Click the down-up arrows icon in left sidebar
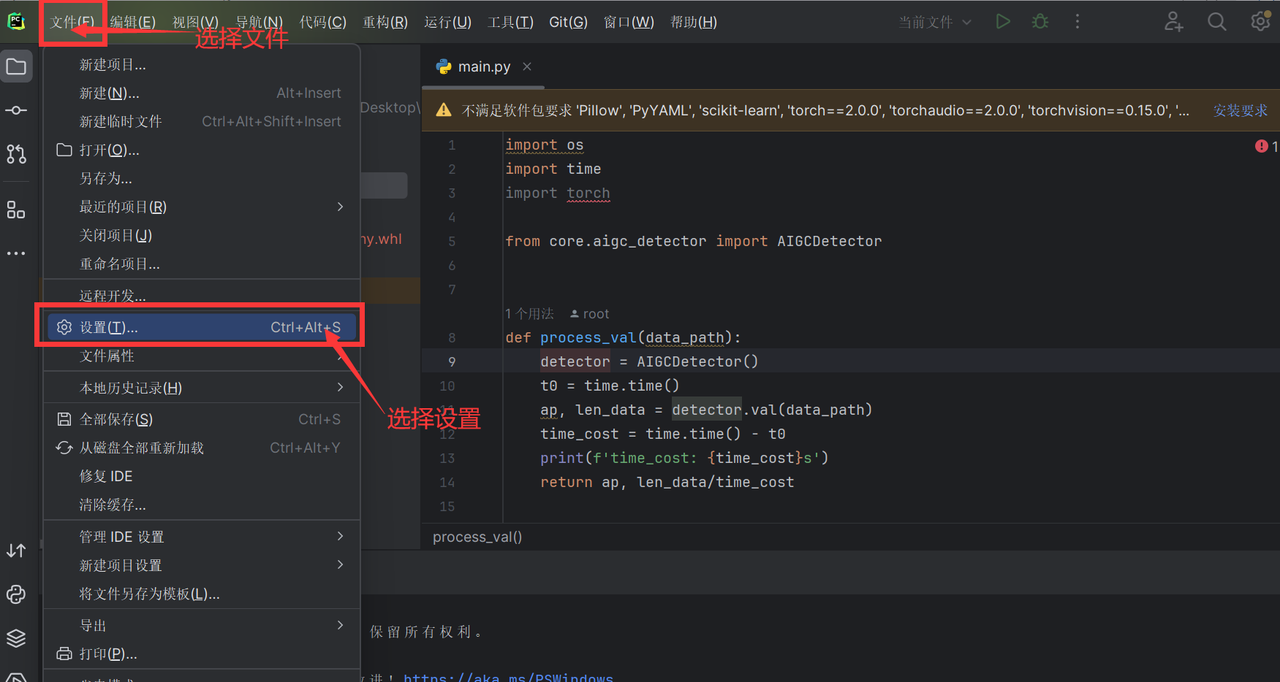This screenshot has height=682, width=1280. click(x=16, y=551)
